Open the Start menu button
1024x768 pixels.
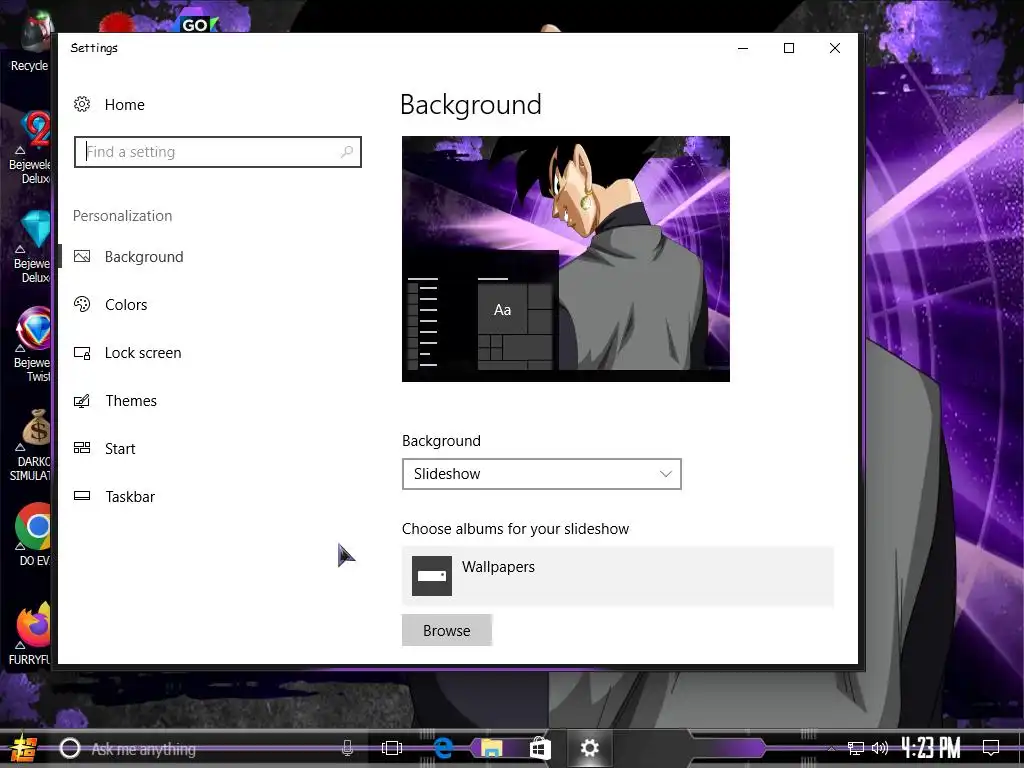point(22,748)
